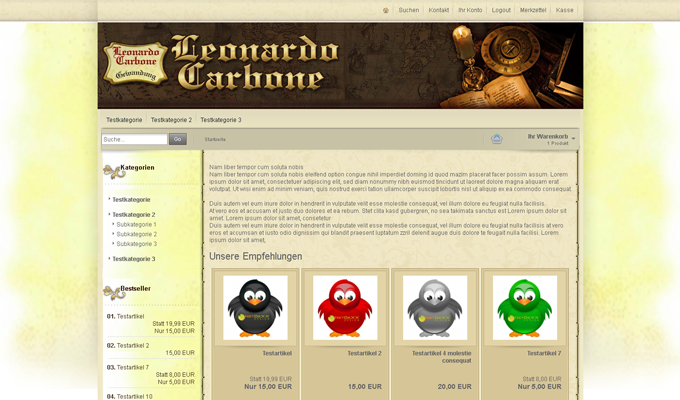Select the Testkategorie 2 tab in category bar
680x400 pixels.
(x=171, y=120)
